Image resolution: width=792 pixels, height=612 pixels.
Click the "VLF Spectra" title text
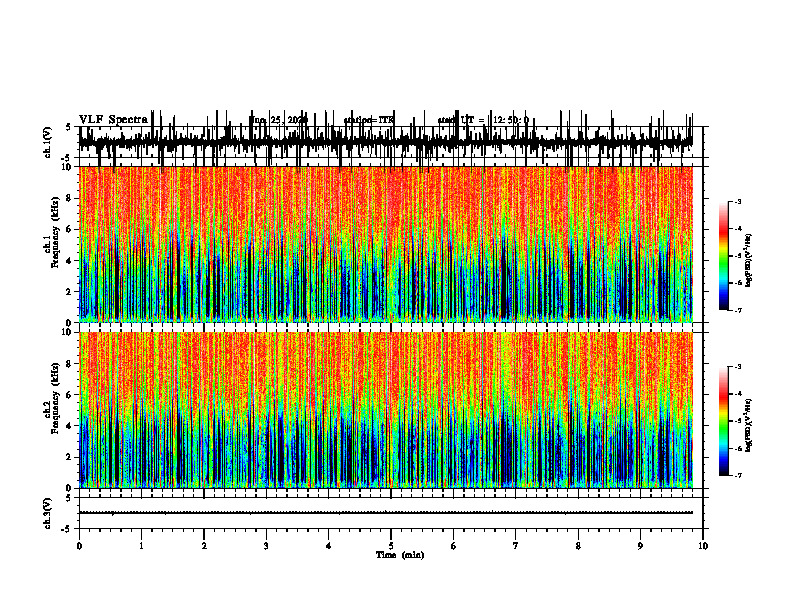[x=113, y=119]
